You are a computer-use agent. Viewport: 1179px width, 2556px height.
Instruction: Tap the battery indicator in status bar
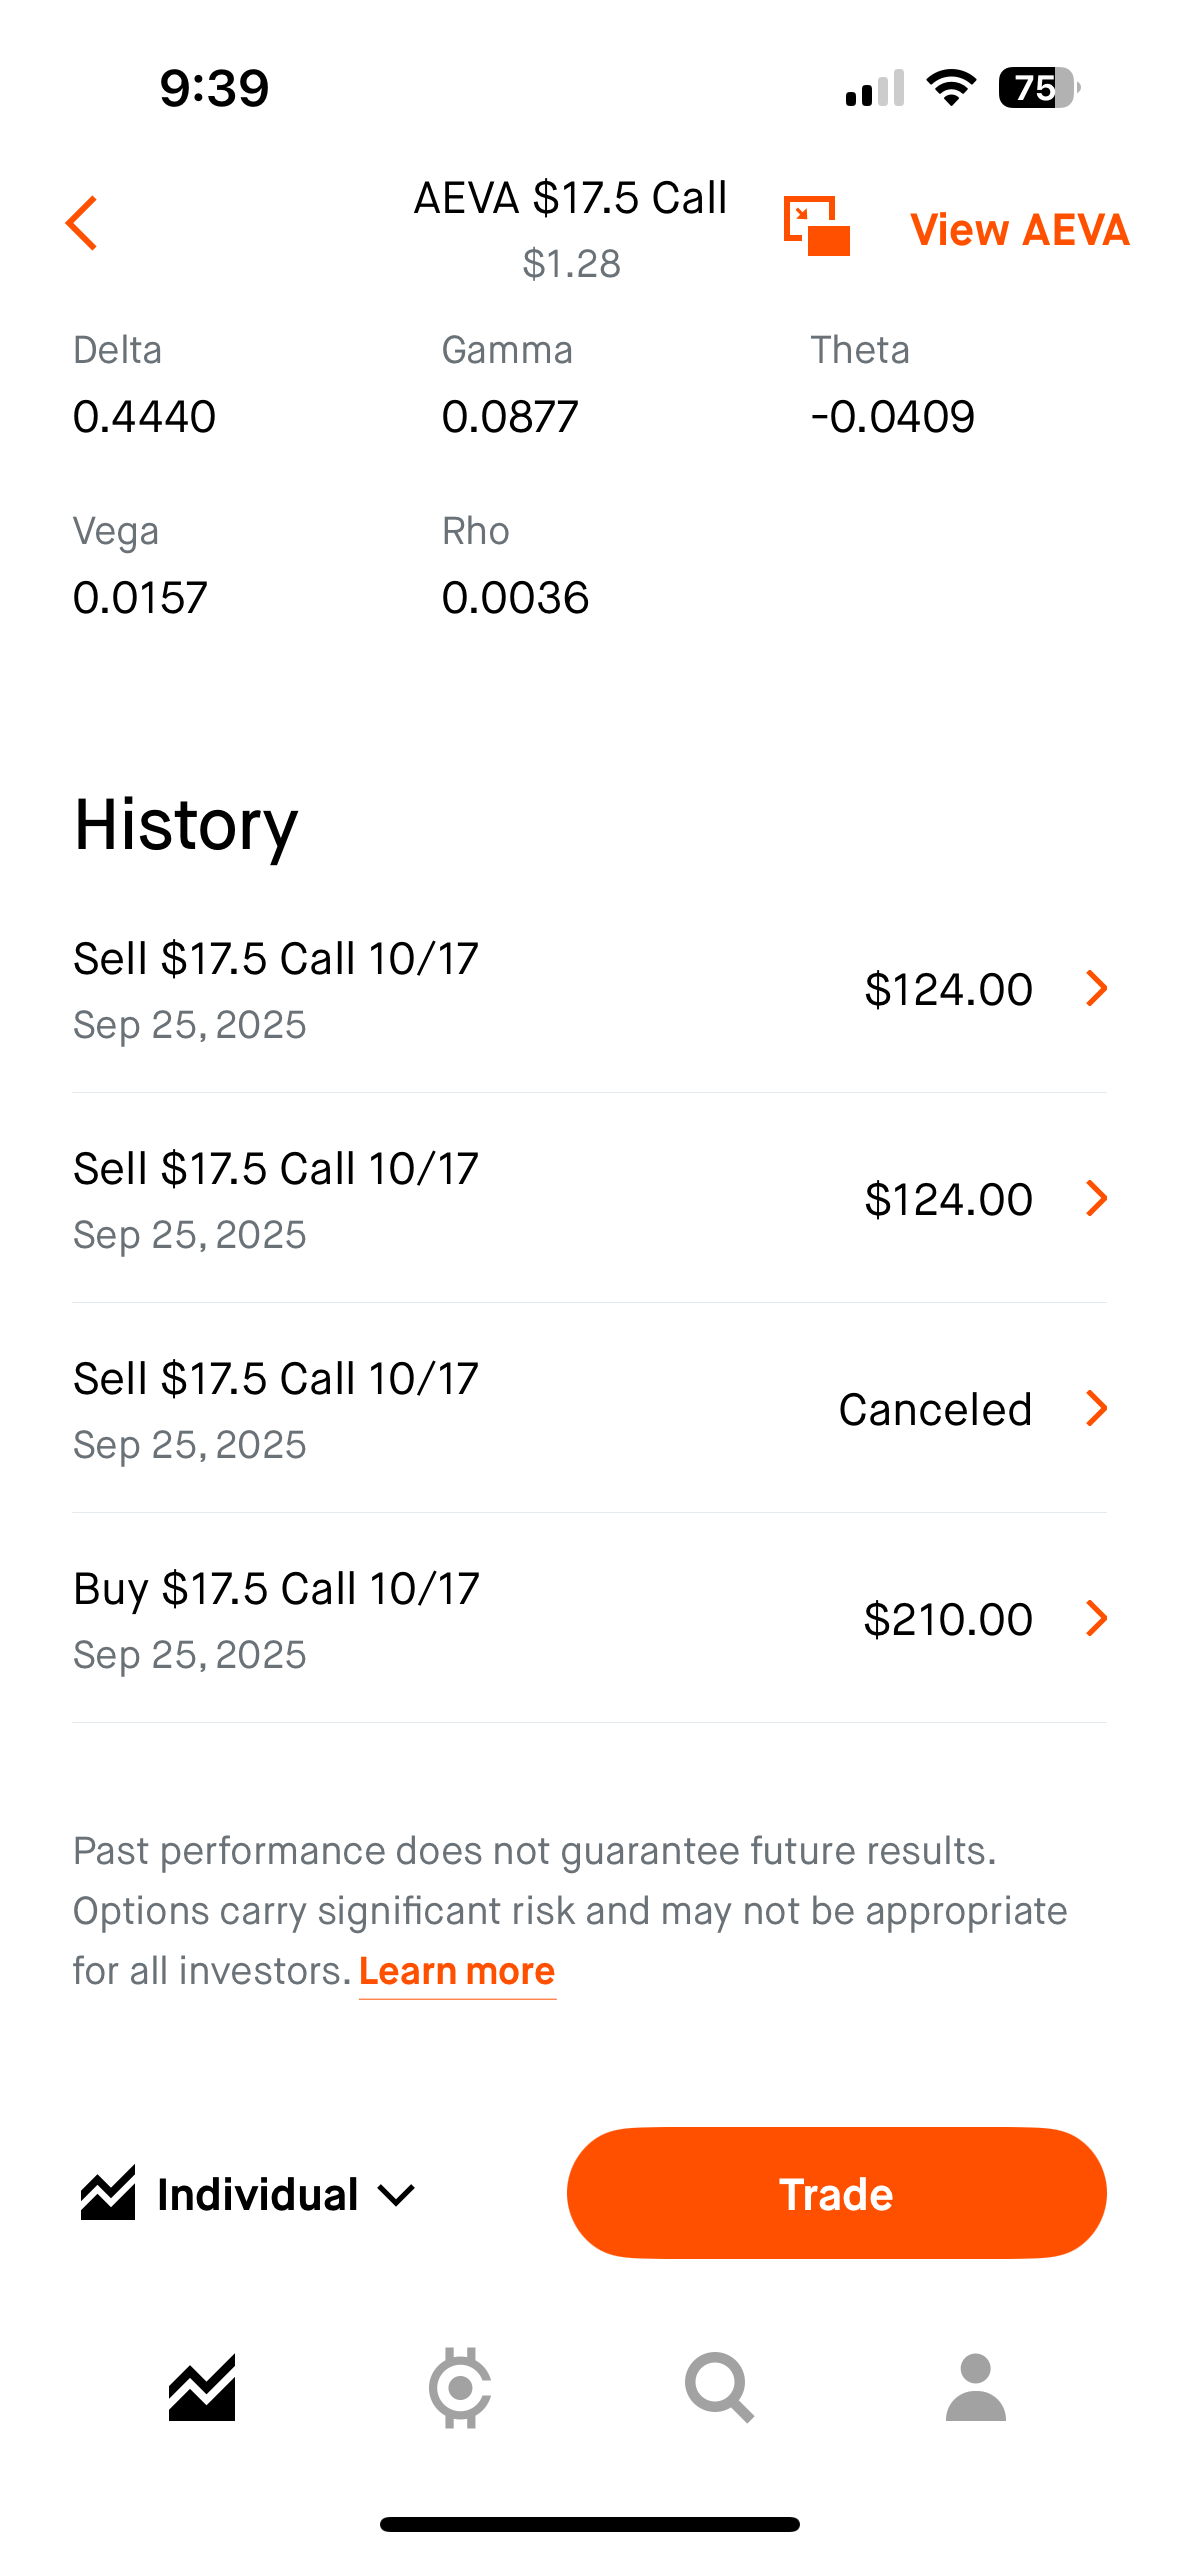pyautogui.click(x=1038, y=88)
